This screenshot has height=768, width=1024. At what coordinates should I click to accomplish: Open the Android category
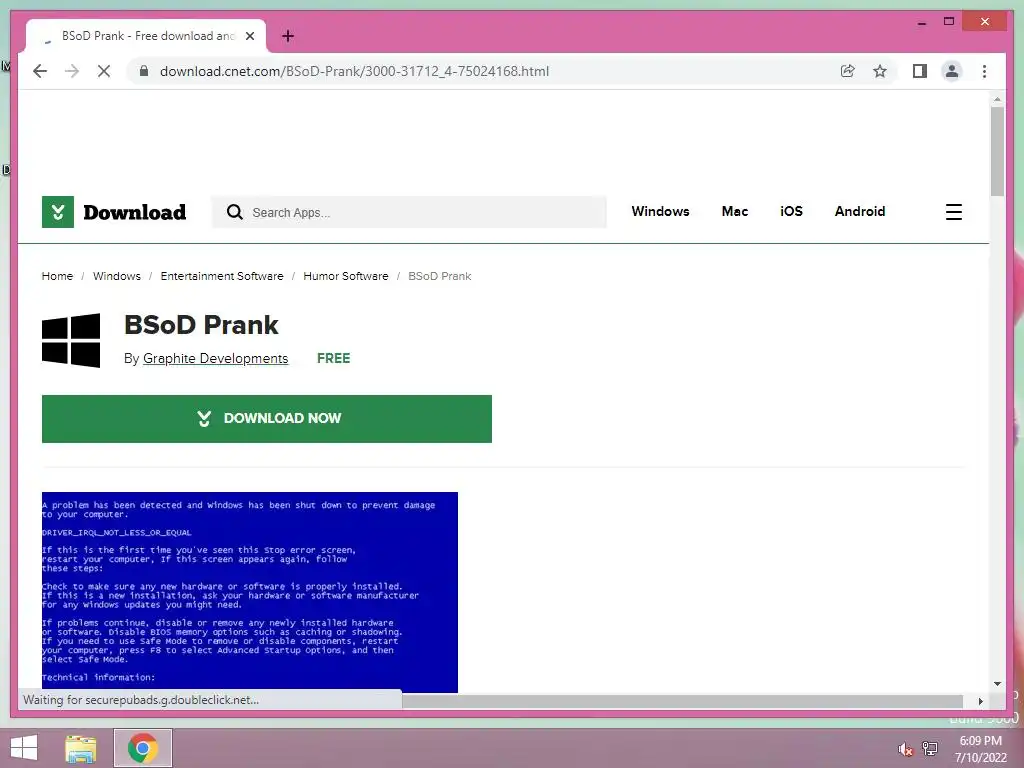[859, 211]
